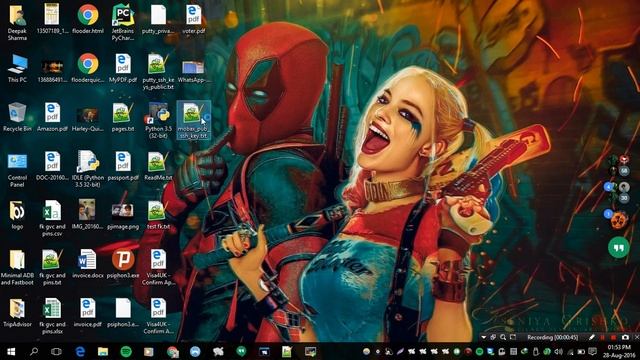Viewport: 640px width, 360px height.
Task: Select the This PC desktop icon
Action: pyautogui.click(x=17, y=64)
